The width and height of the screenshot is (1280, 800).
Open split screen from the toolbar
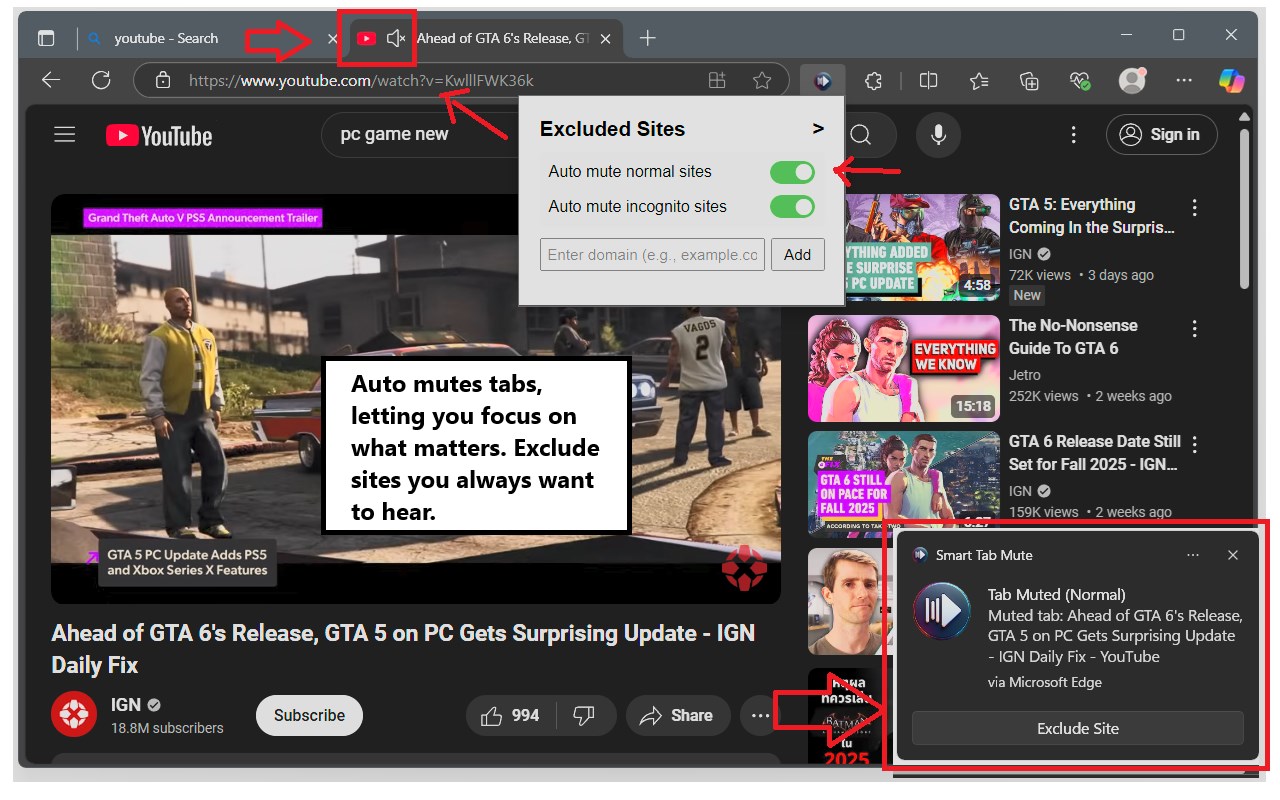[928, 81]
